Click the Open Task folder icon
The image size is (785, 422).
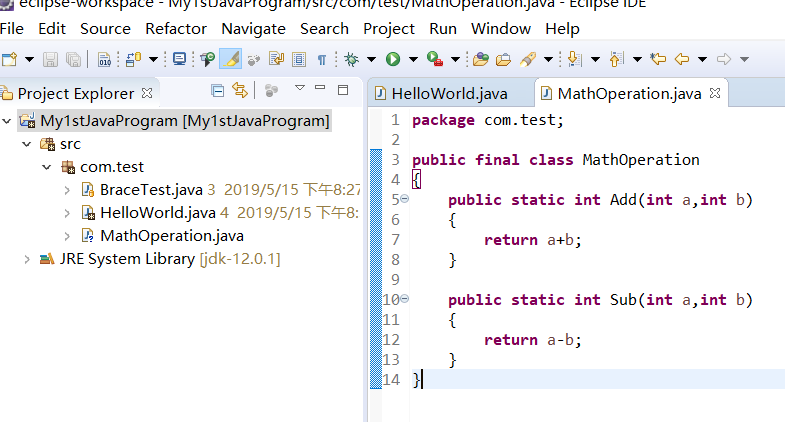(503, 60)
